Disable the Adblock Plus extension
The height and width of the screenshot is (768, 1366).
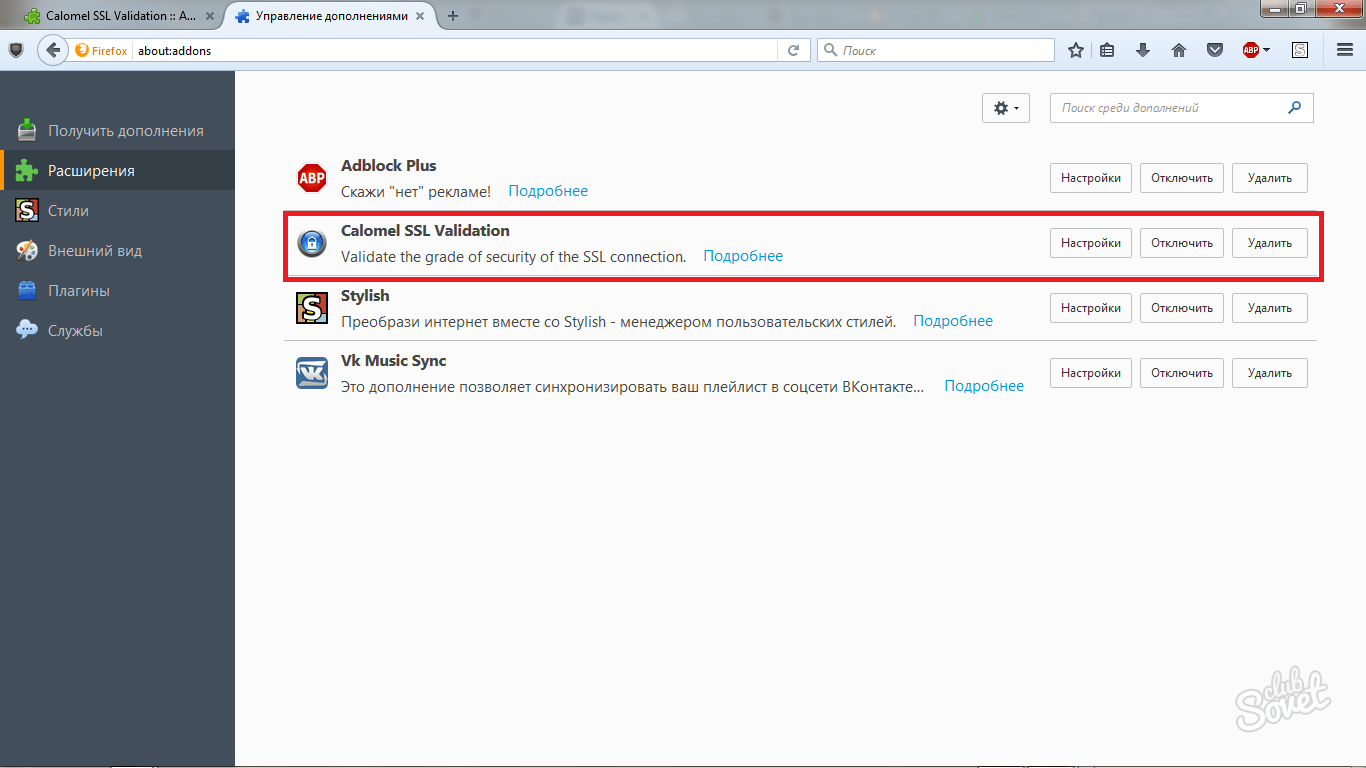coord(1181,178)
